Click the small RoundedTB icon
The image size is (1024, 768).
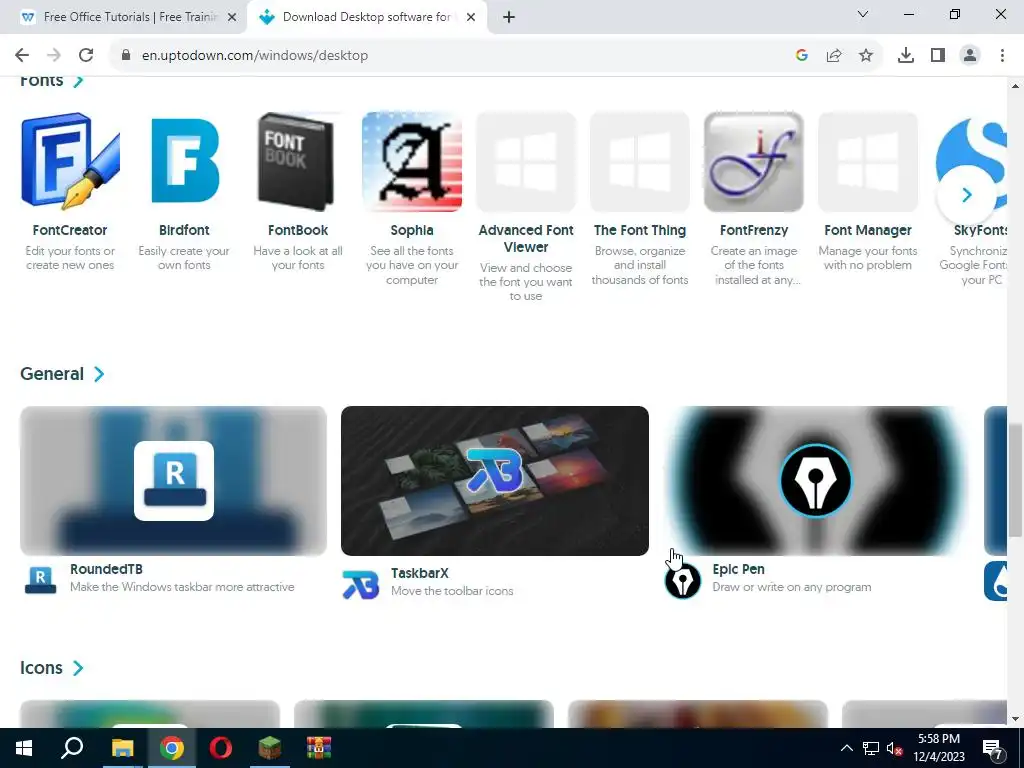tap(40, 580)
